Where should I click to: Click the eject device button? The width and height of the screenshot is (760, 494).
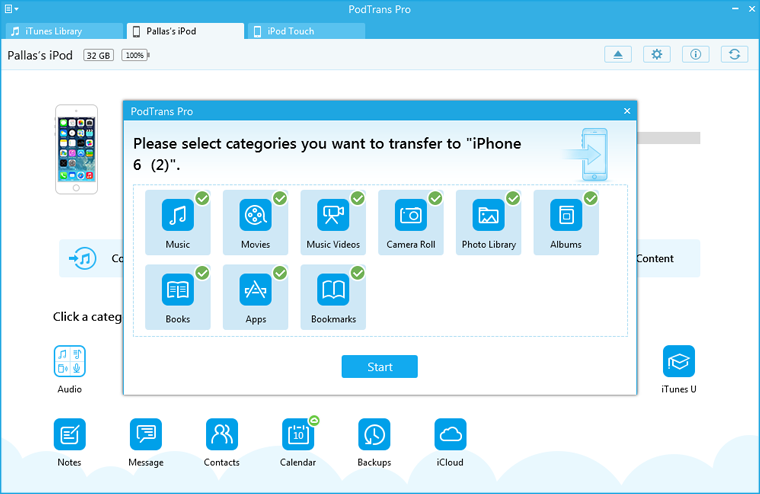[x=618, y=54]
